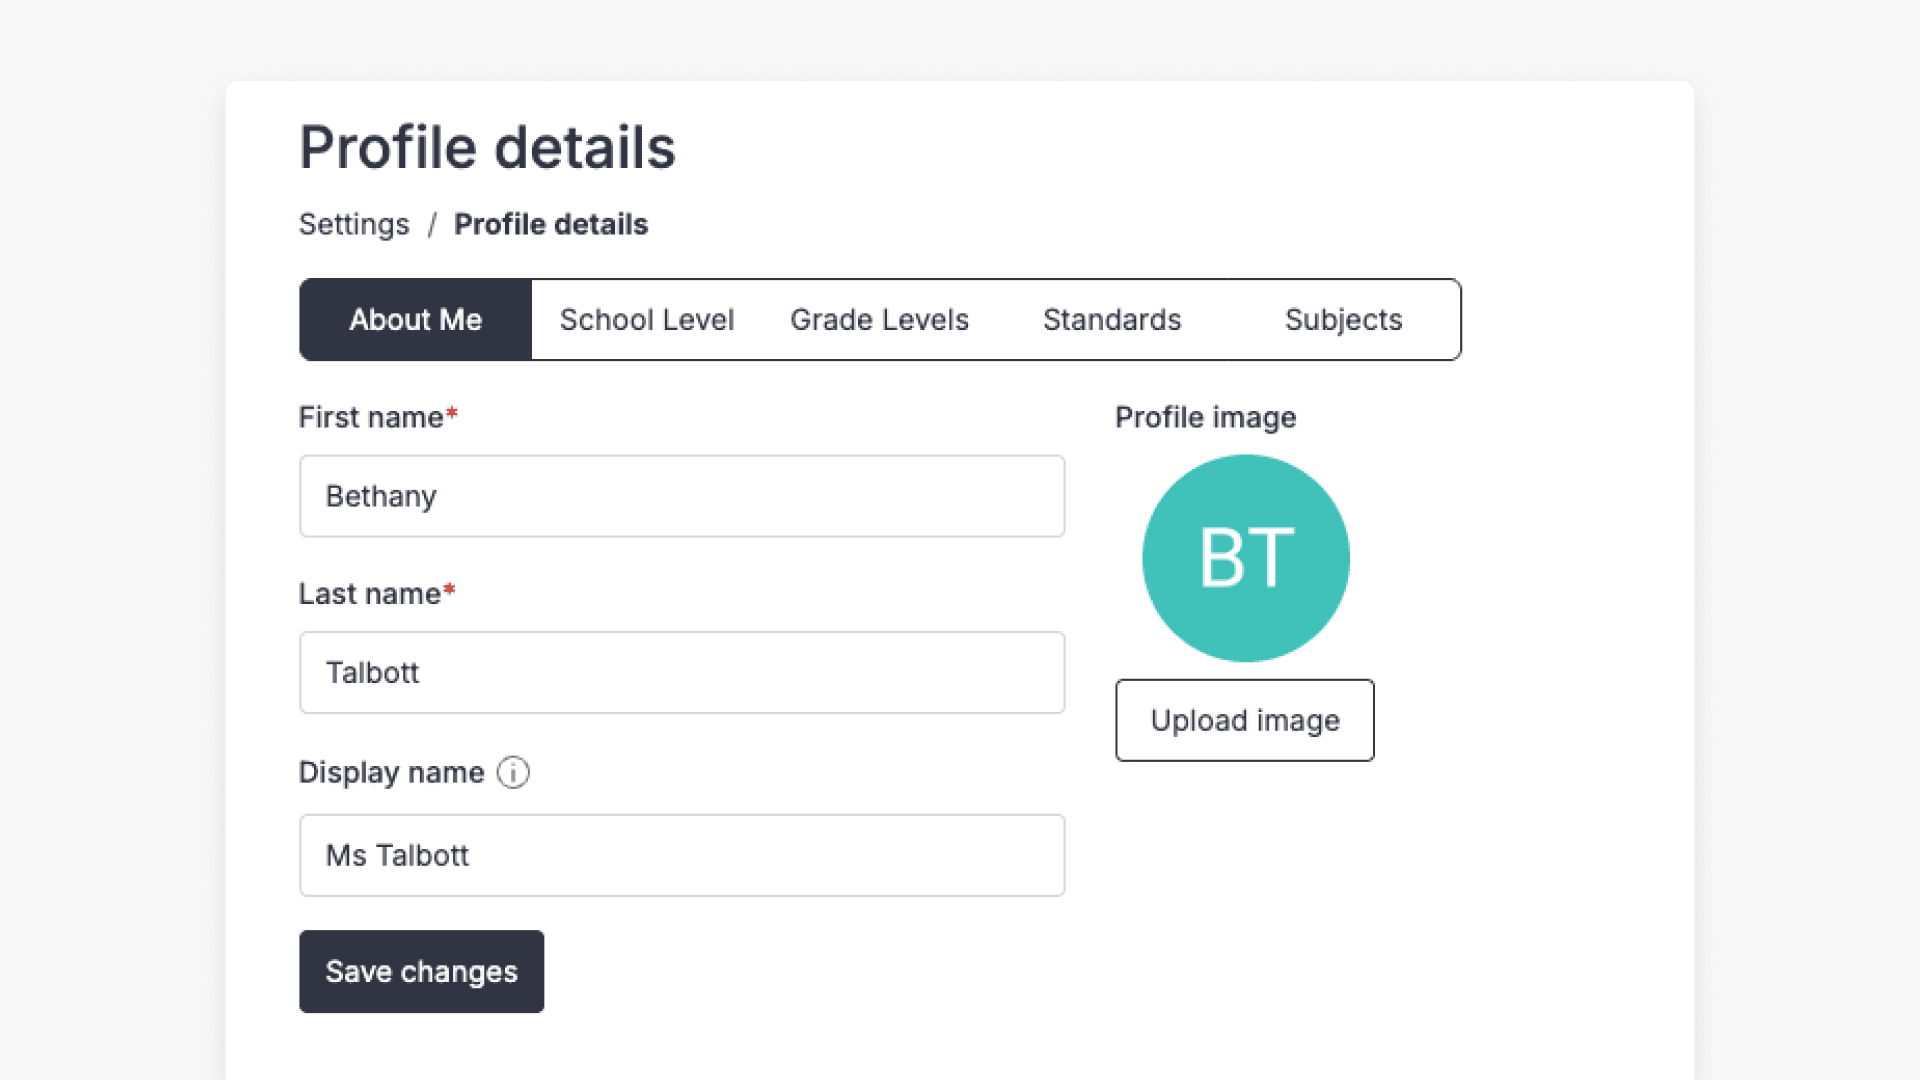
Task: Click the Profile image label
Action: point(1206,418)
